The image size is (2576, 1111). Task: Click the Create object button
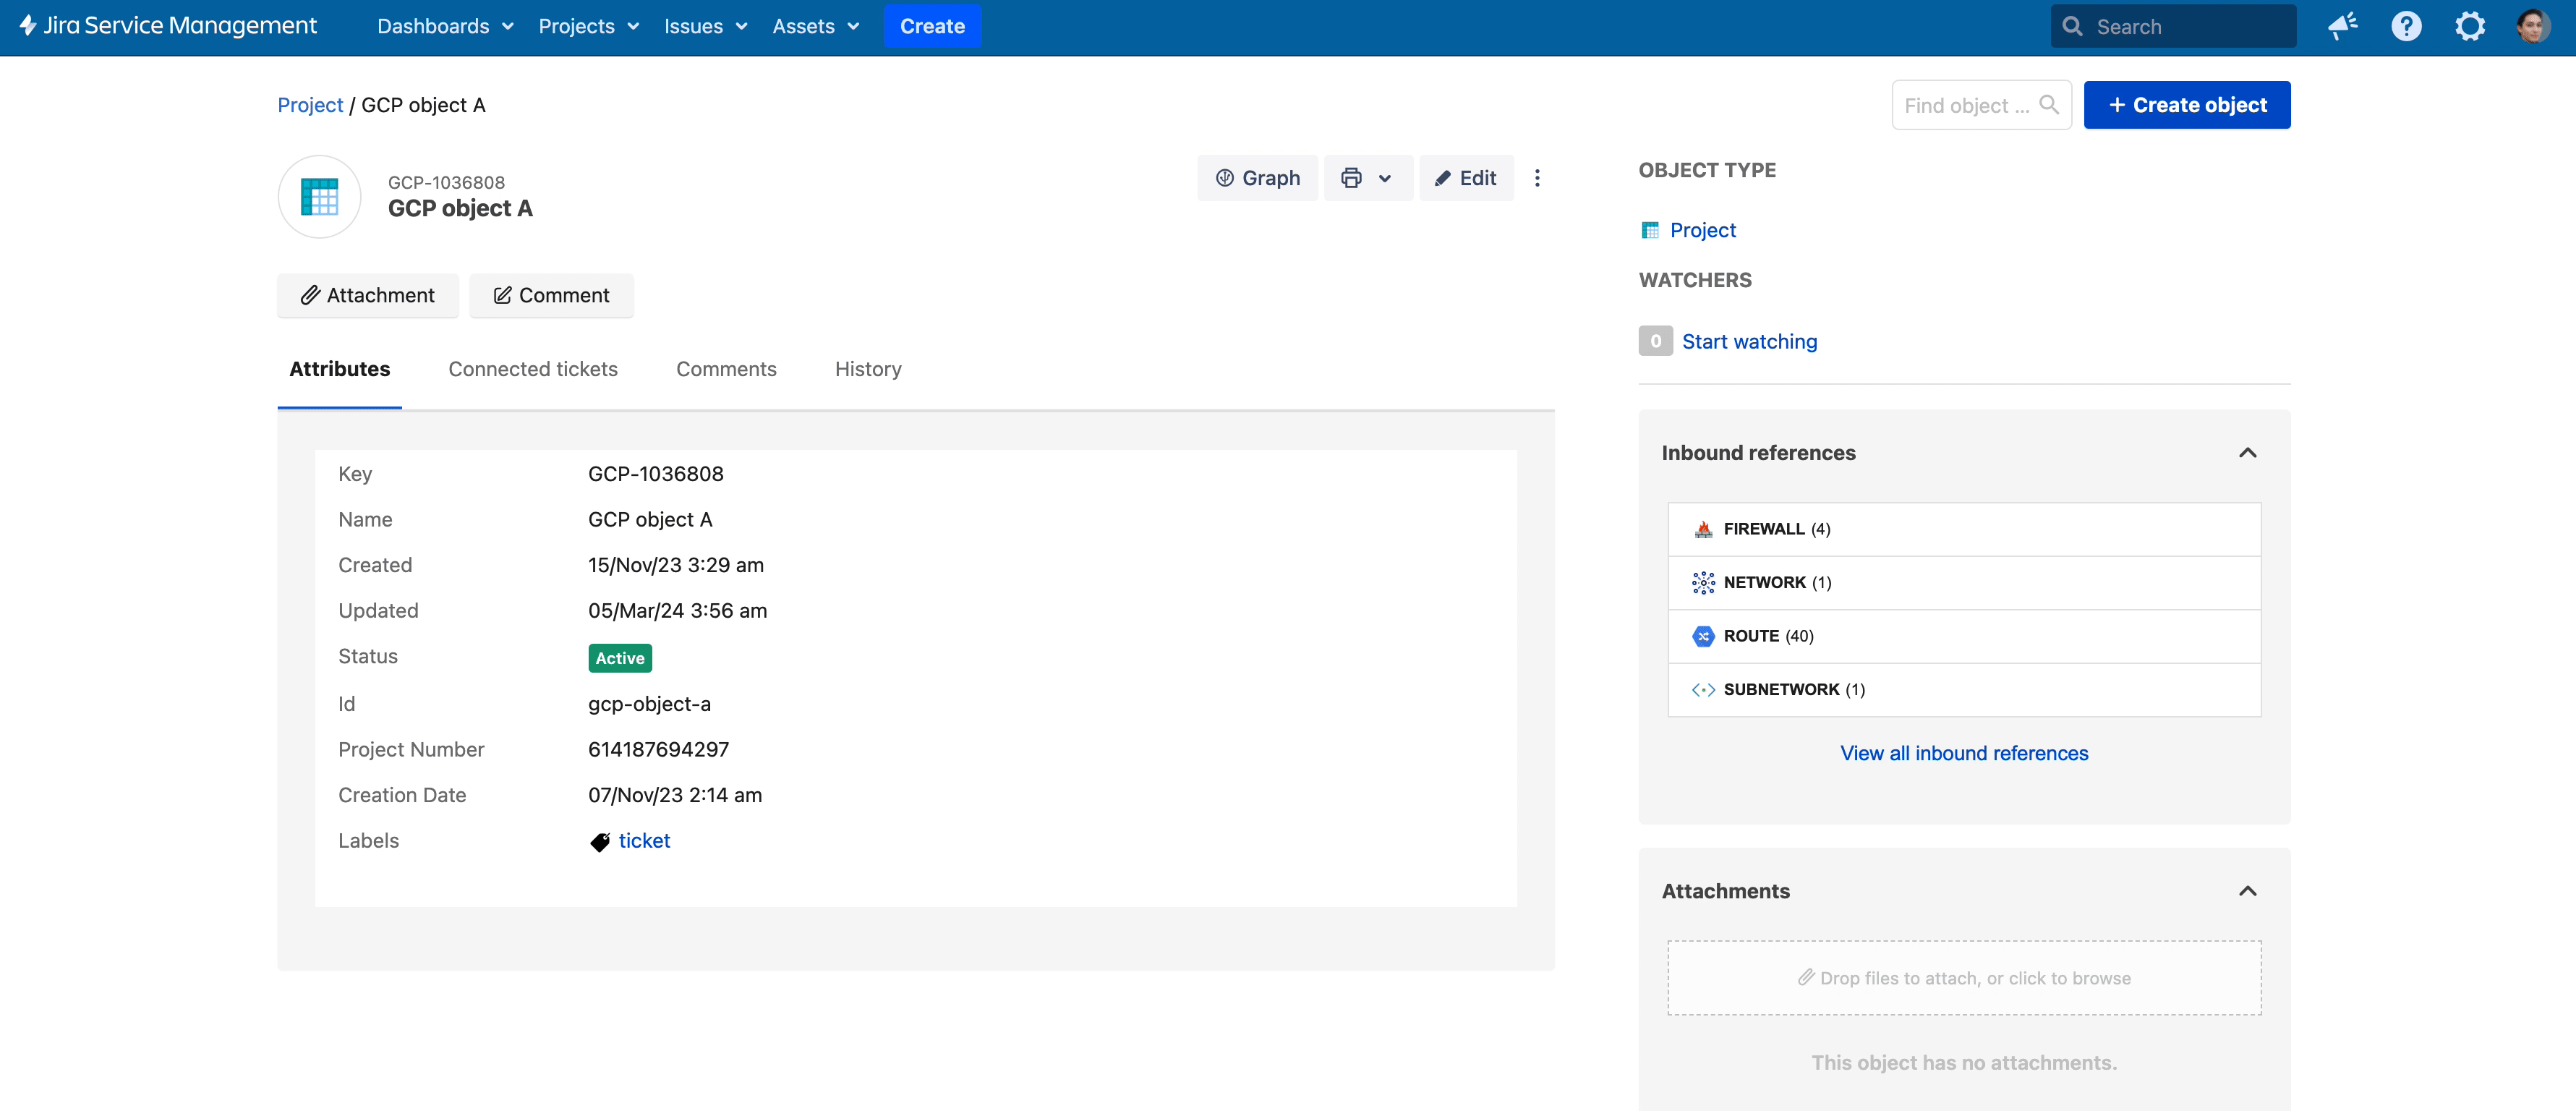pos(2186,105)
